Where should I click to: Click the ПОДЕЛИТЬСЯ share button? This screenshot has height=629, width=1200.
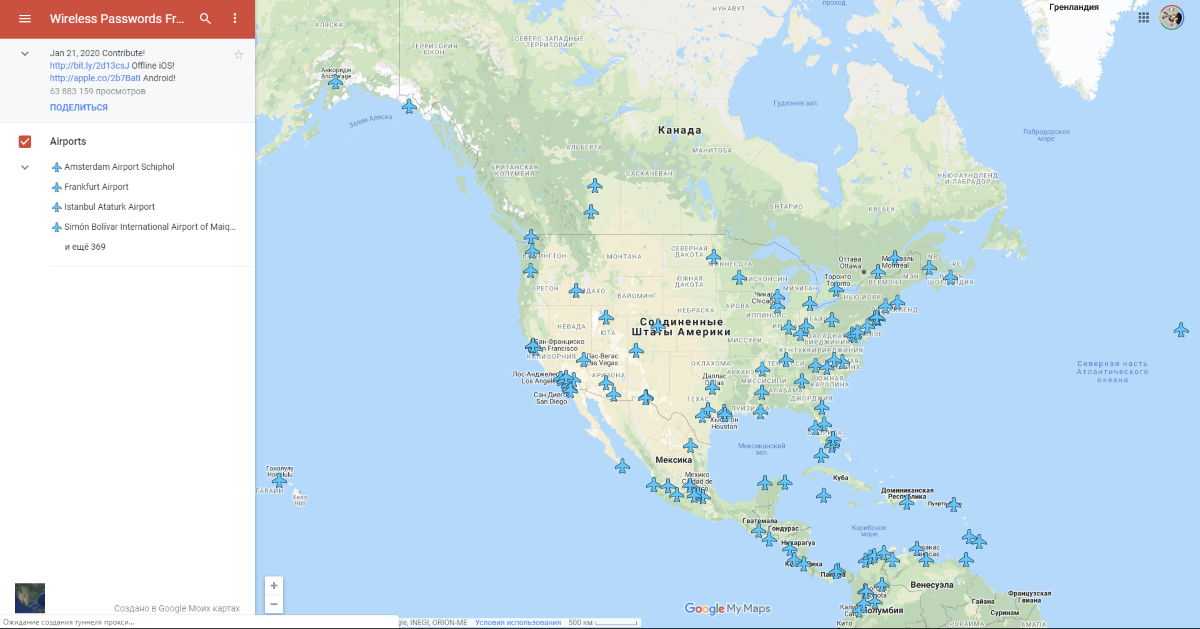tap(79, 107)
